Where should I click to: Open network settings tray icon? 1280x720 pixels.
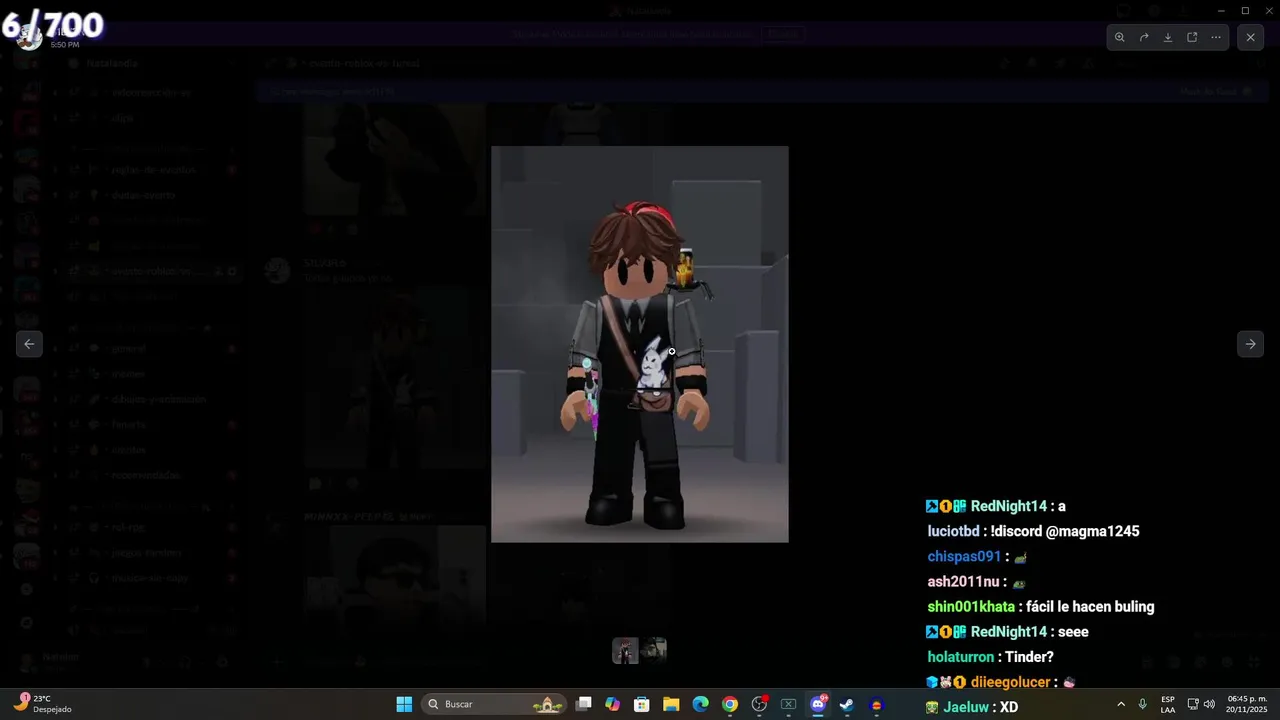point(1193,704)
